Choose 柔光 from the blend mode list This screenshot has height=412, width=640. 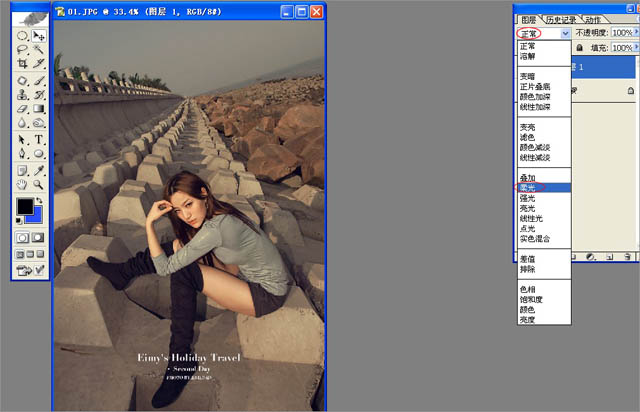coord(527,187)
